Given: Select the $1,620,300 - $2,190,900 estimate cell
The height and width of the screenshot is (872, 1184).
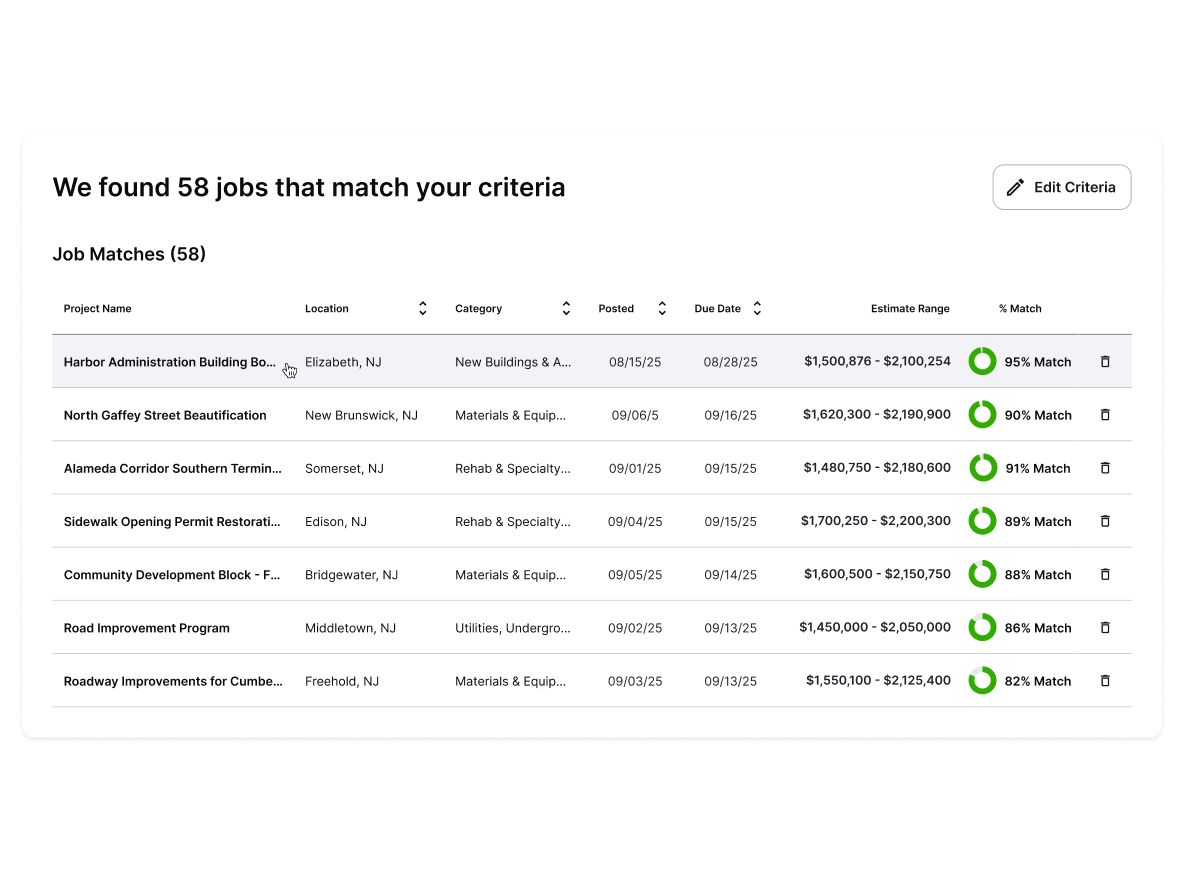Looking at the screenshot, I should pyautogui.click(x=876, y=415).
